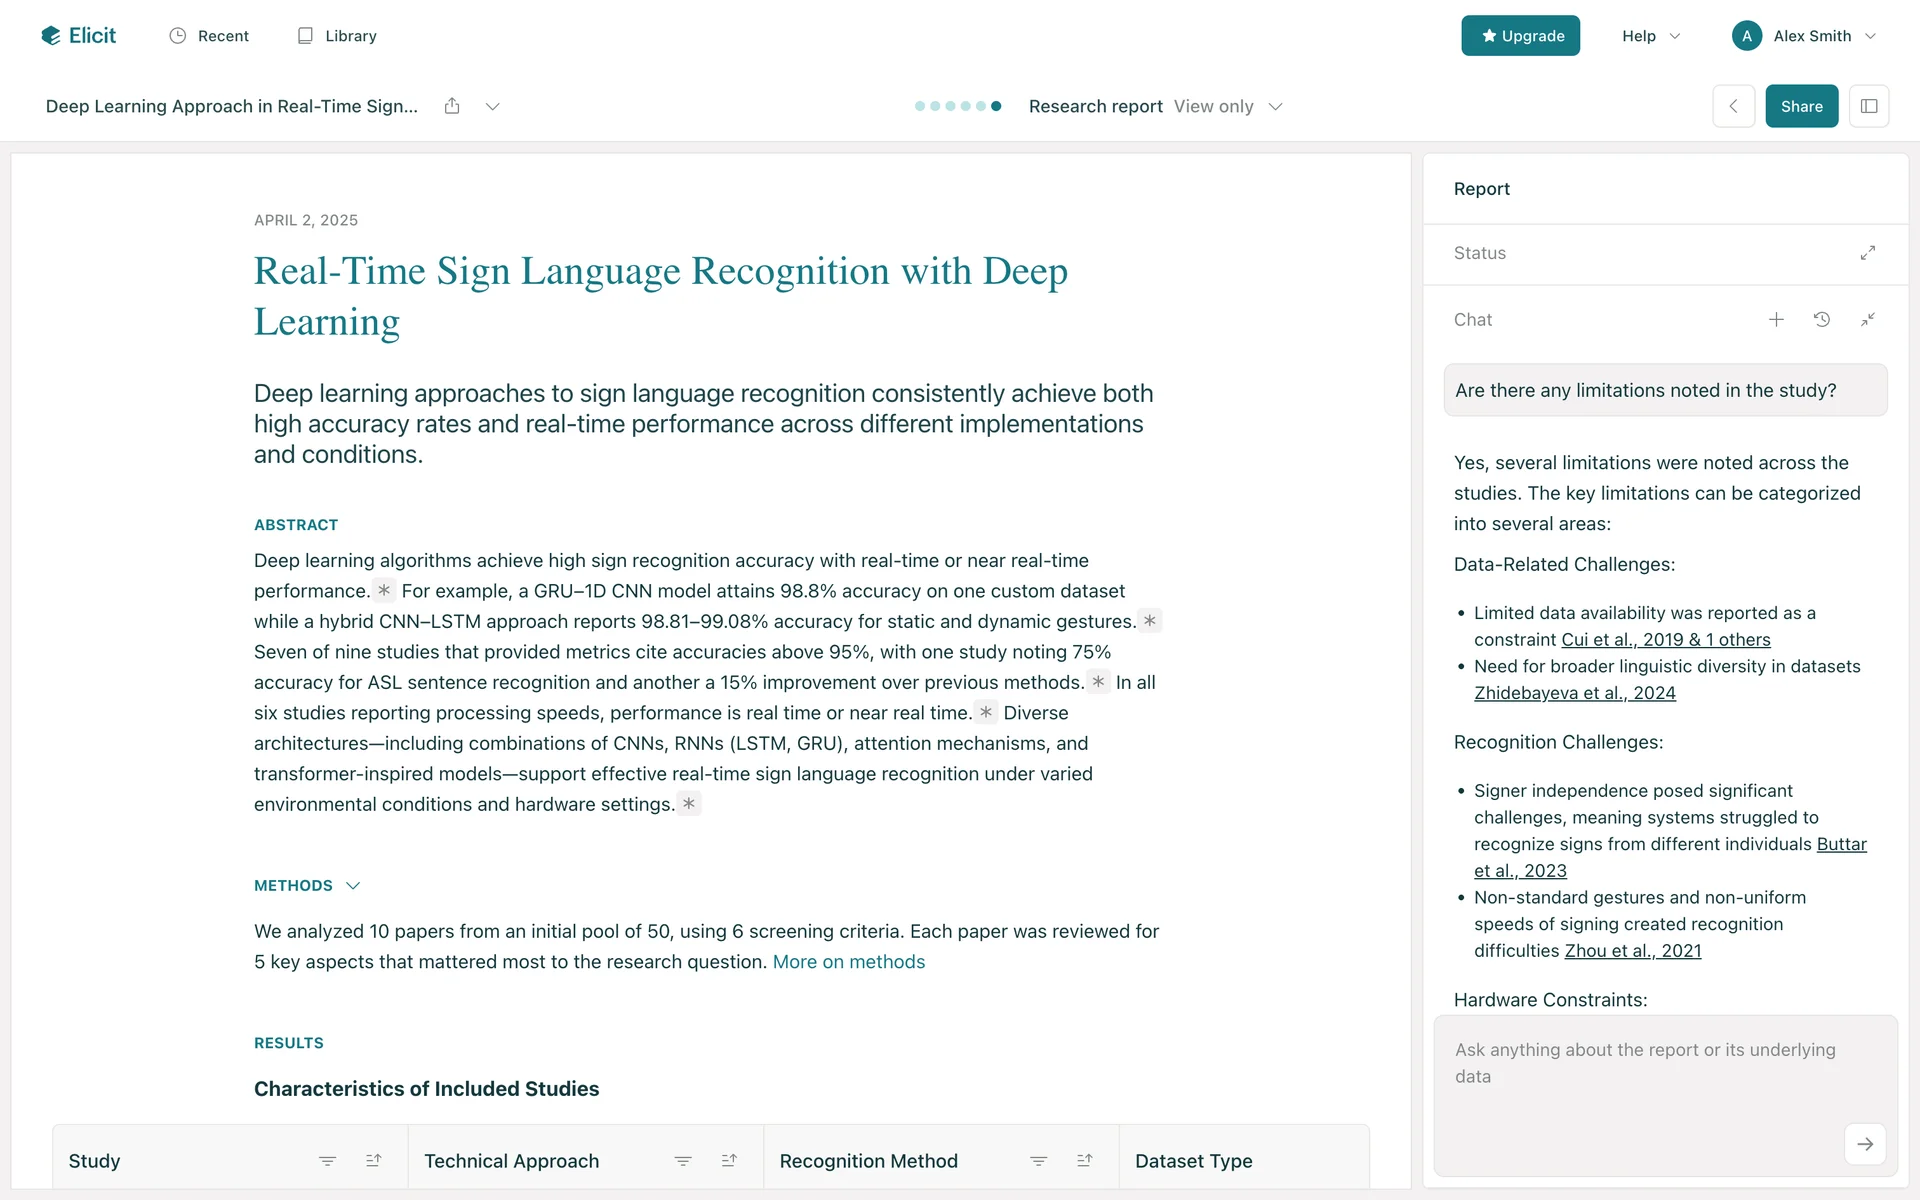Image resolution: width=1920 pixels, height=1200 pixels.
Task: Sort the Technical Approach column
Action: [729, 1161]
